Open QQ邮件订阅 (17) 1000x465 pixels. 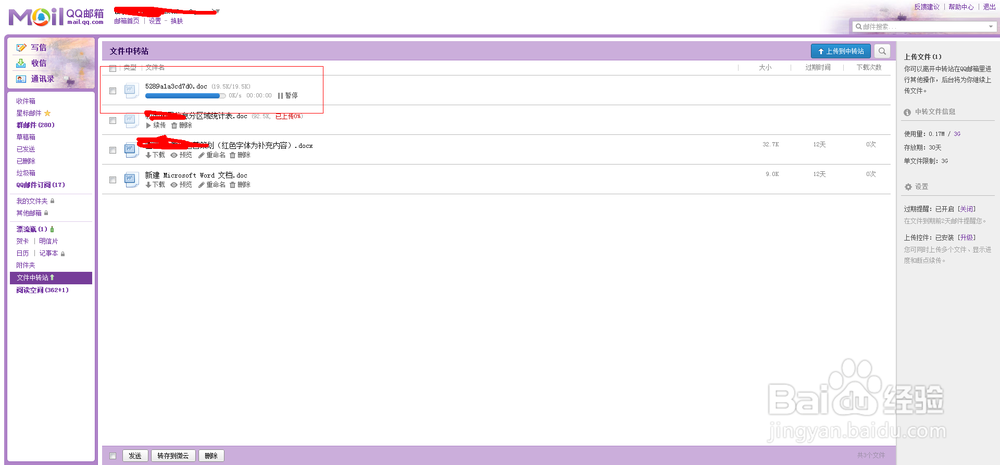[x=41, y=185]
